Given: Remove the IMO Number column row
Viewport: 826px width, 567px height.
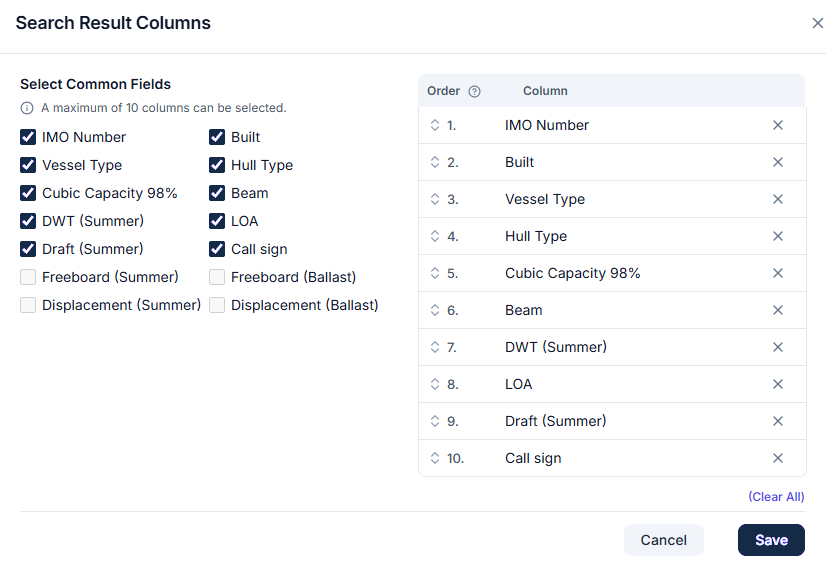Looking at the screenshot, I should [x=778, y=125].
